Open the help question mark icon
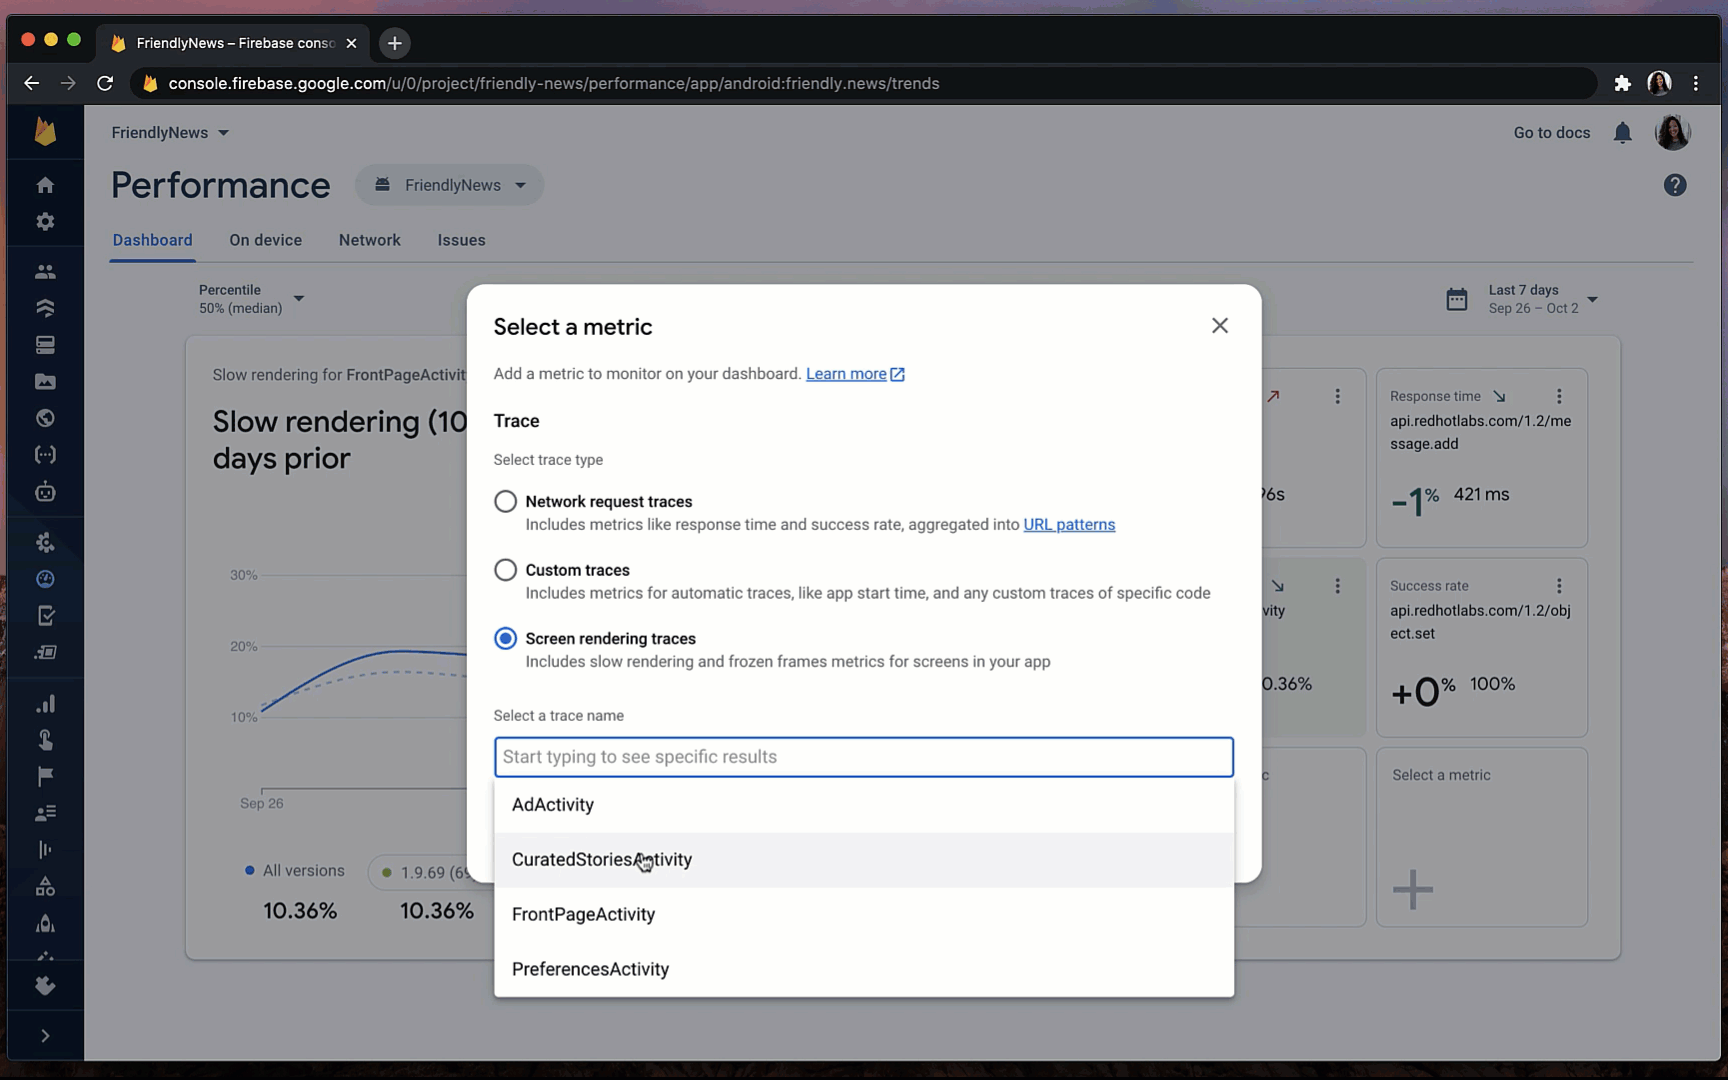Viewport: 1728px width, 1080px height. coord(1675,185)
